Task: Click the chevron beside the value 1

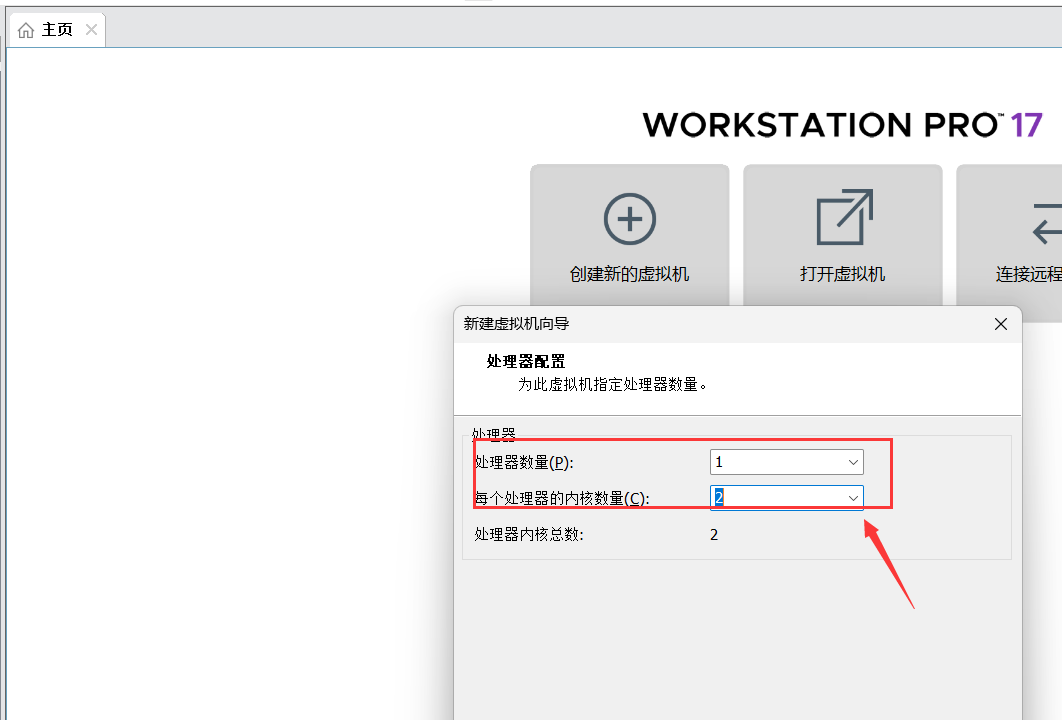Action: 852,461
